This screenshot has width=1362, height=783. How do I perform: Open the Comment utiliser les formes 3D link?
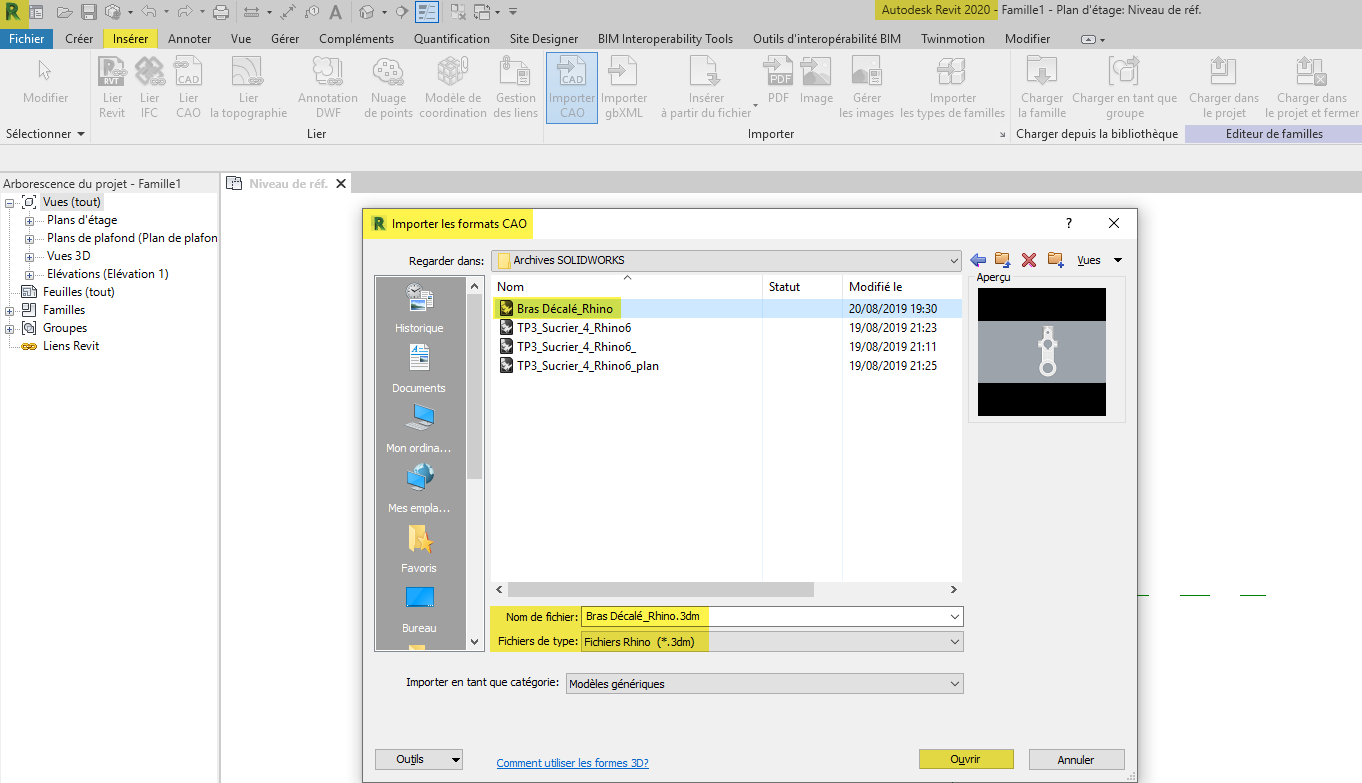click(572, 762)
